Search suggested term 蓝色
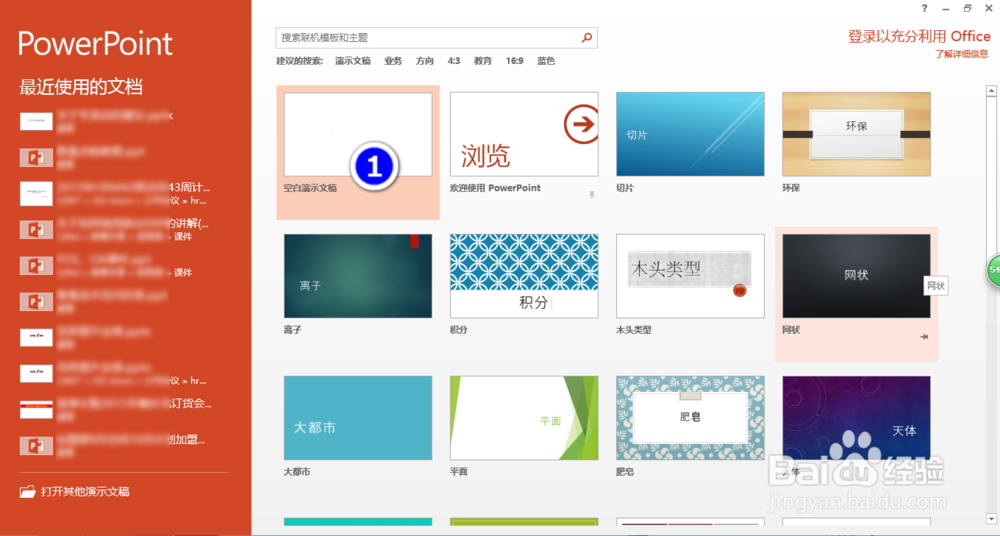 [546, 61]
